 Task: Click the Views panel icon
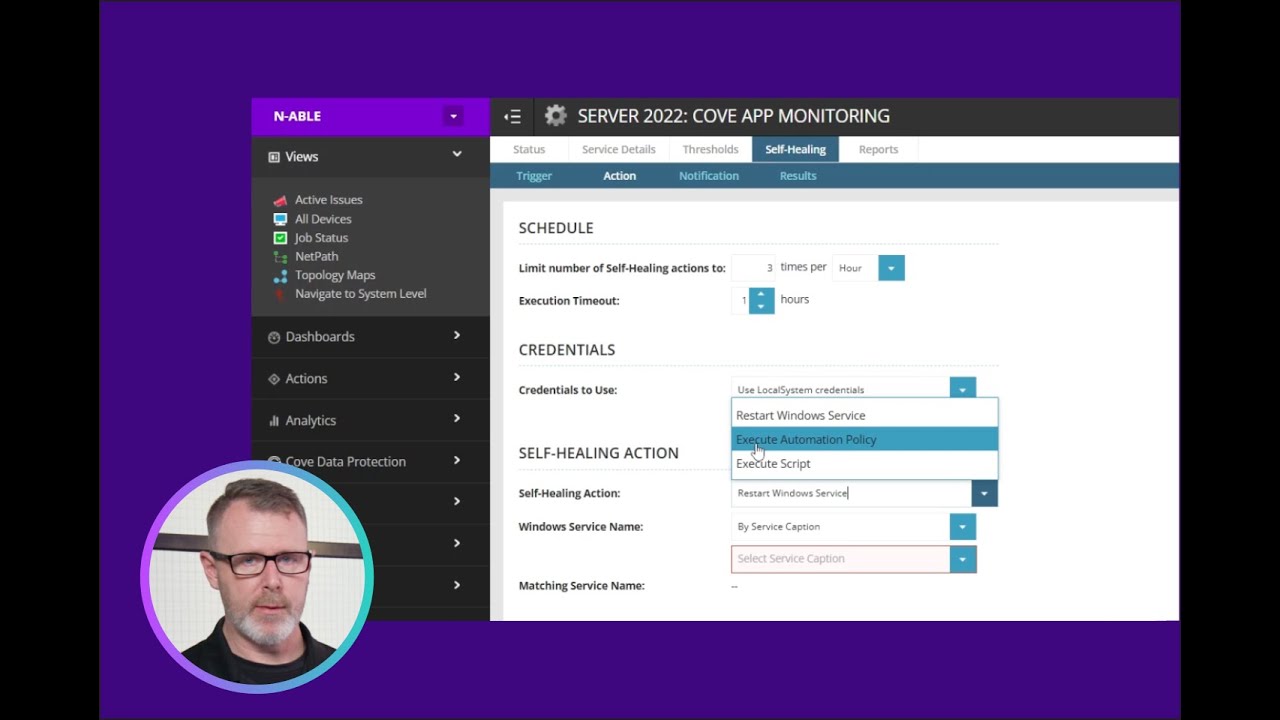pyautogui.click(x=274, y=157)
